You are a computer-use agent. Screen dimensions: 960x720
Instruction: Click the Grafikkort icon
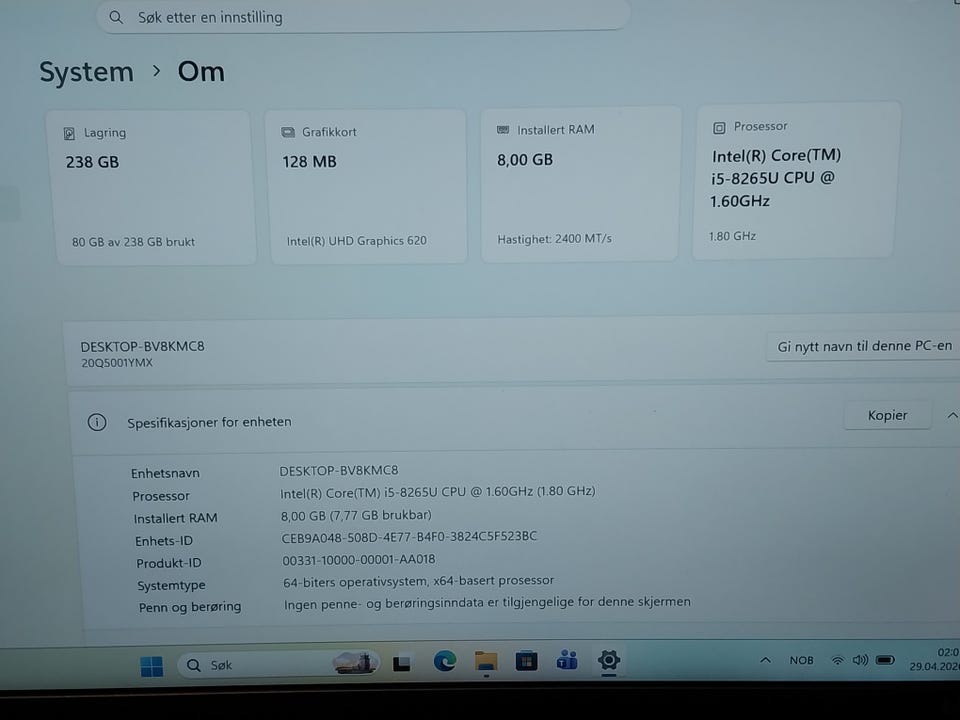pyautogui.click(x=288, y=132)
